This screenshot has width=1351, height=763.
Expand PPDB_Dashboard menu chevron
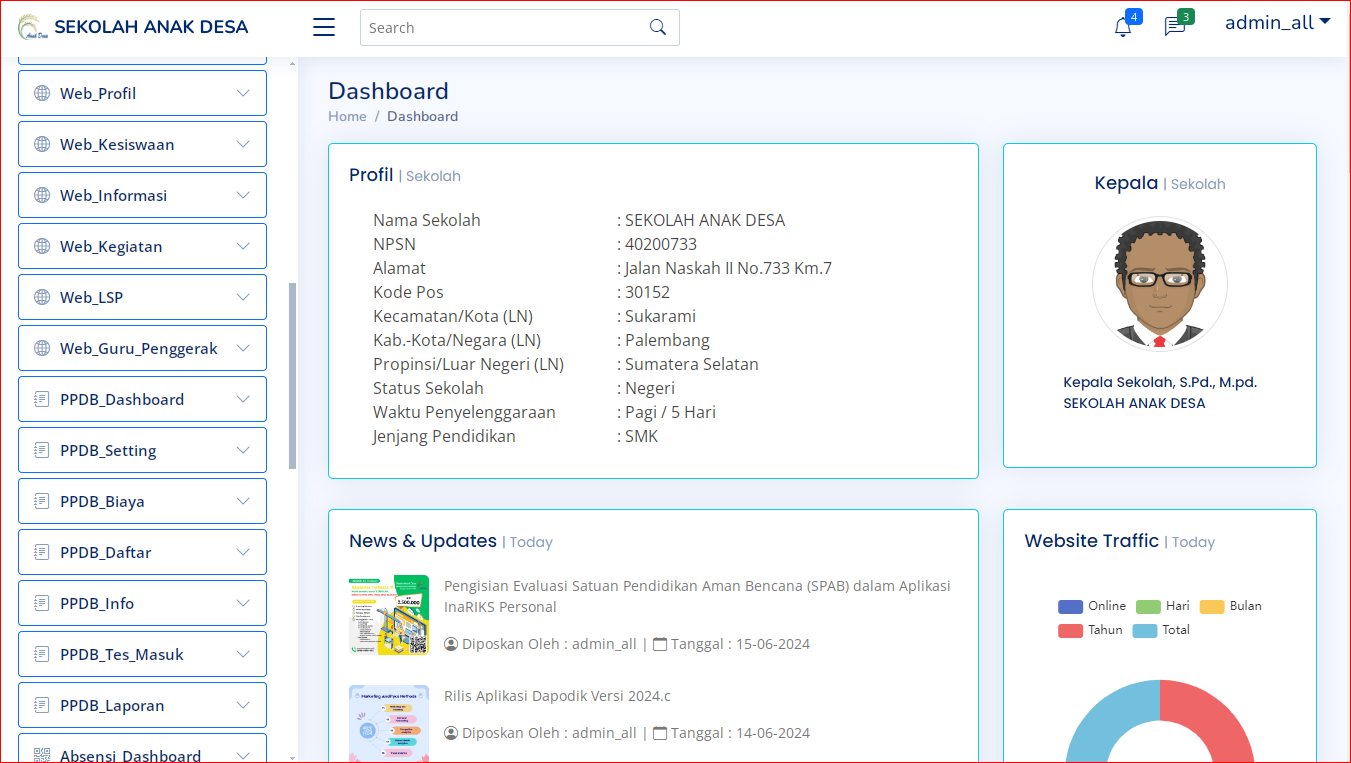pyautogui.click(x=243, y=399)
